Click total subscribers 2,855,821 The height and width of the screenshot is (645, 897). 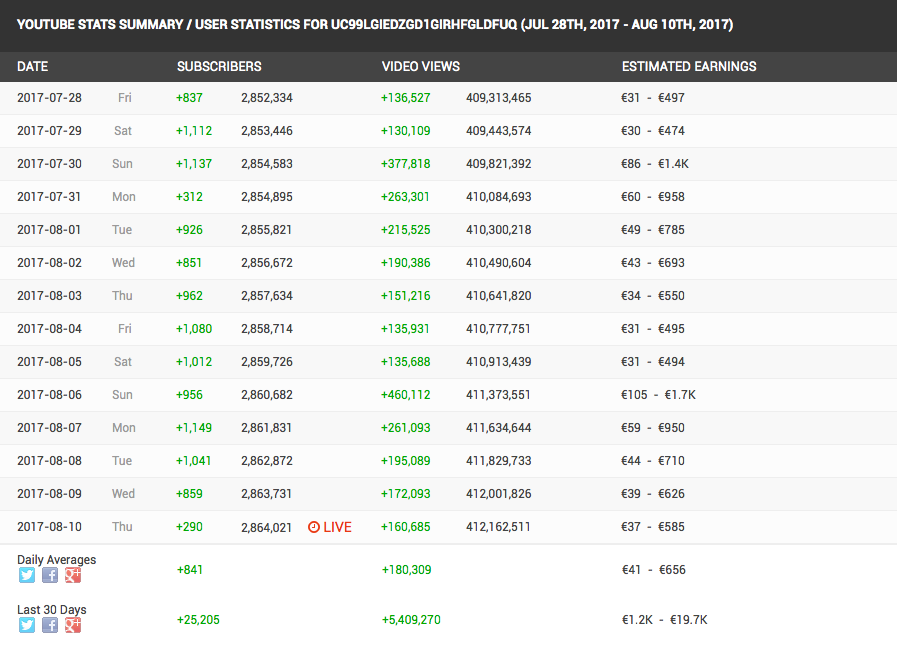pos(267,229)
